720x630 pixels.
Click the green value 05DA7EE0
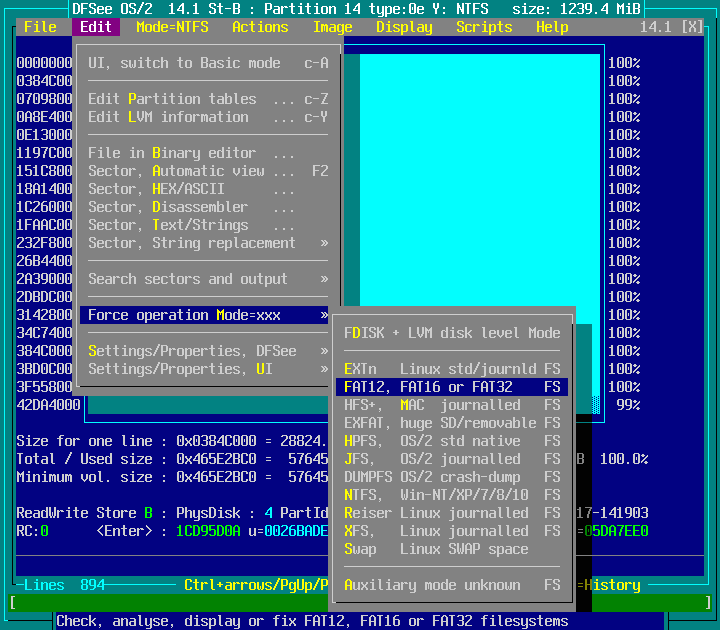coord(616,531)
